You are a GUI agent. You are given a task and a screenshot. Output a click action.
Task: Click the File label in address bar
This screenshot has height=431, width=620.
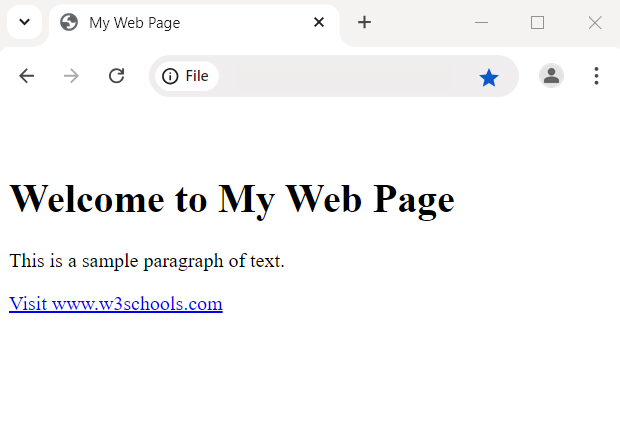pyautogui.click(x=197, y=76)
